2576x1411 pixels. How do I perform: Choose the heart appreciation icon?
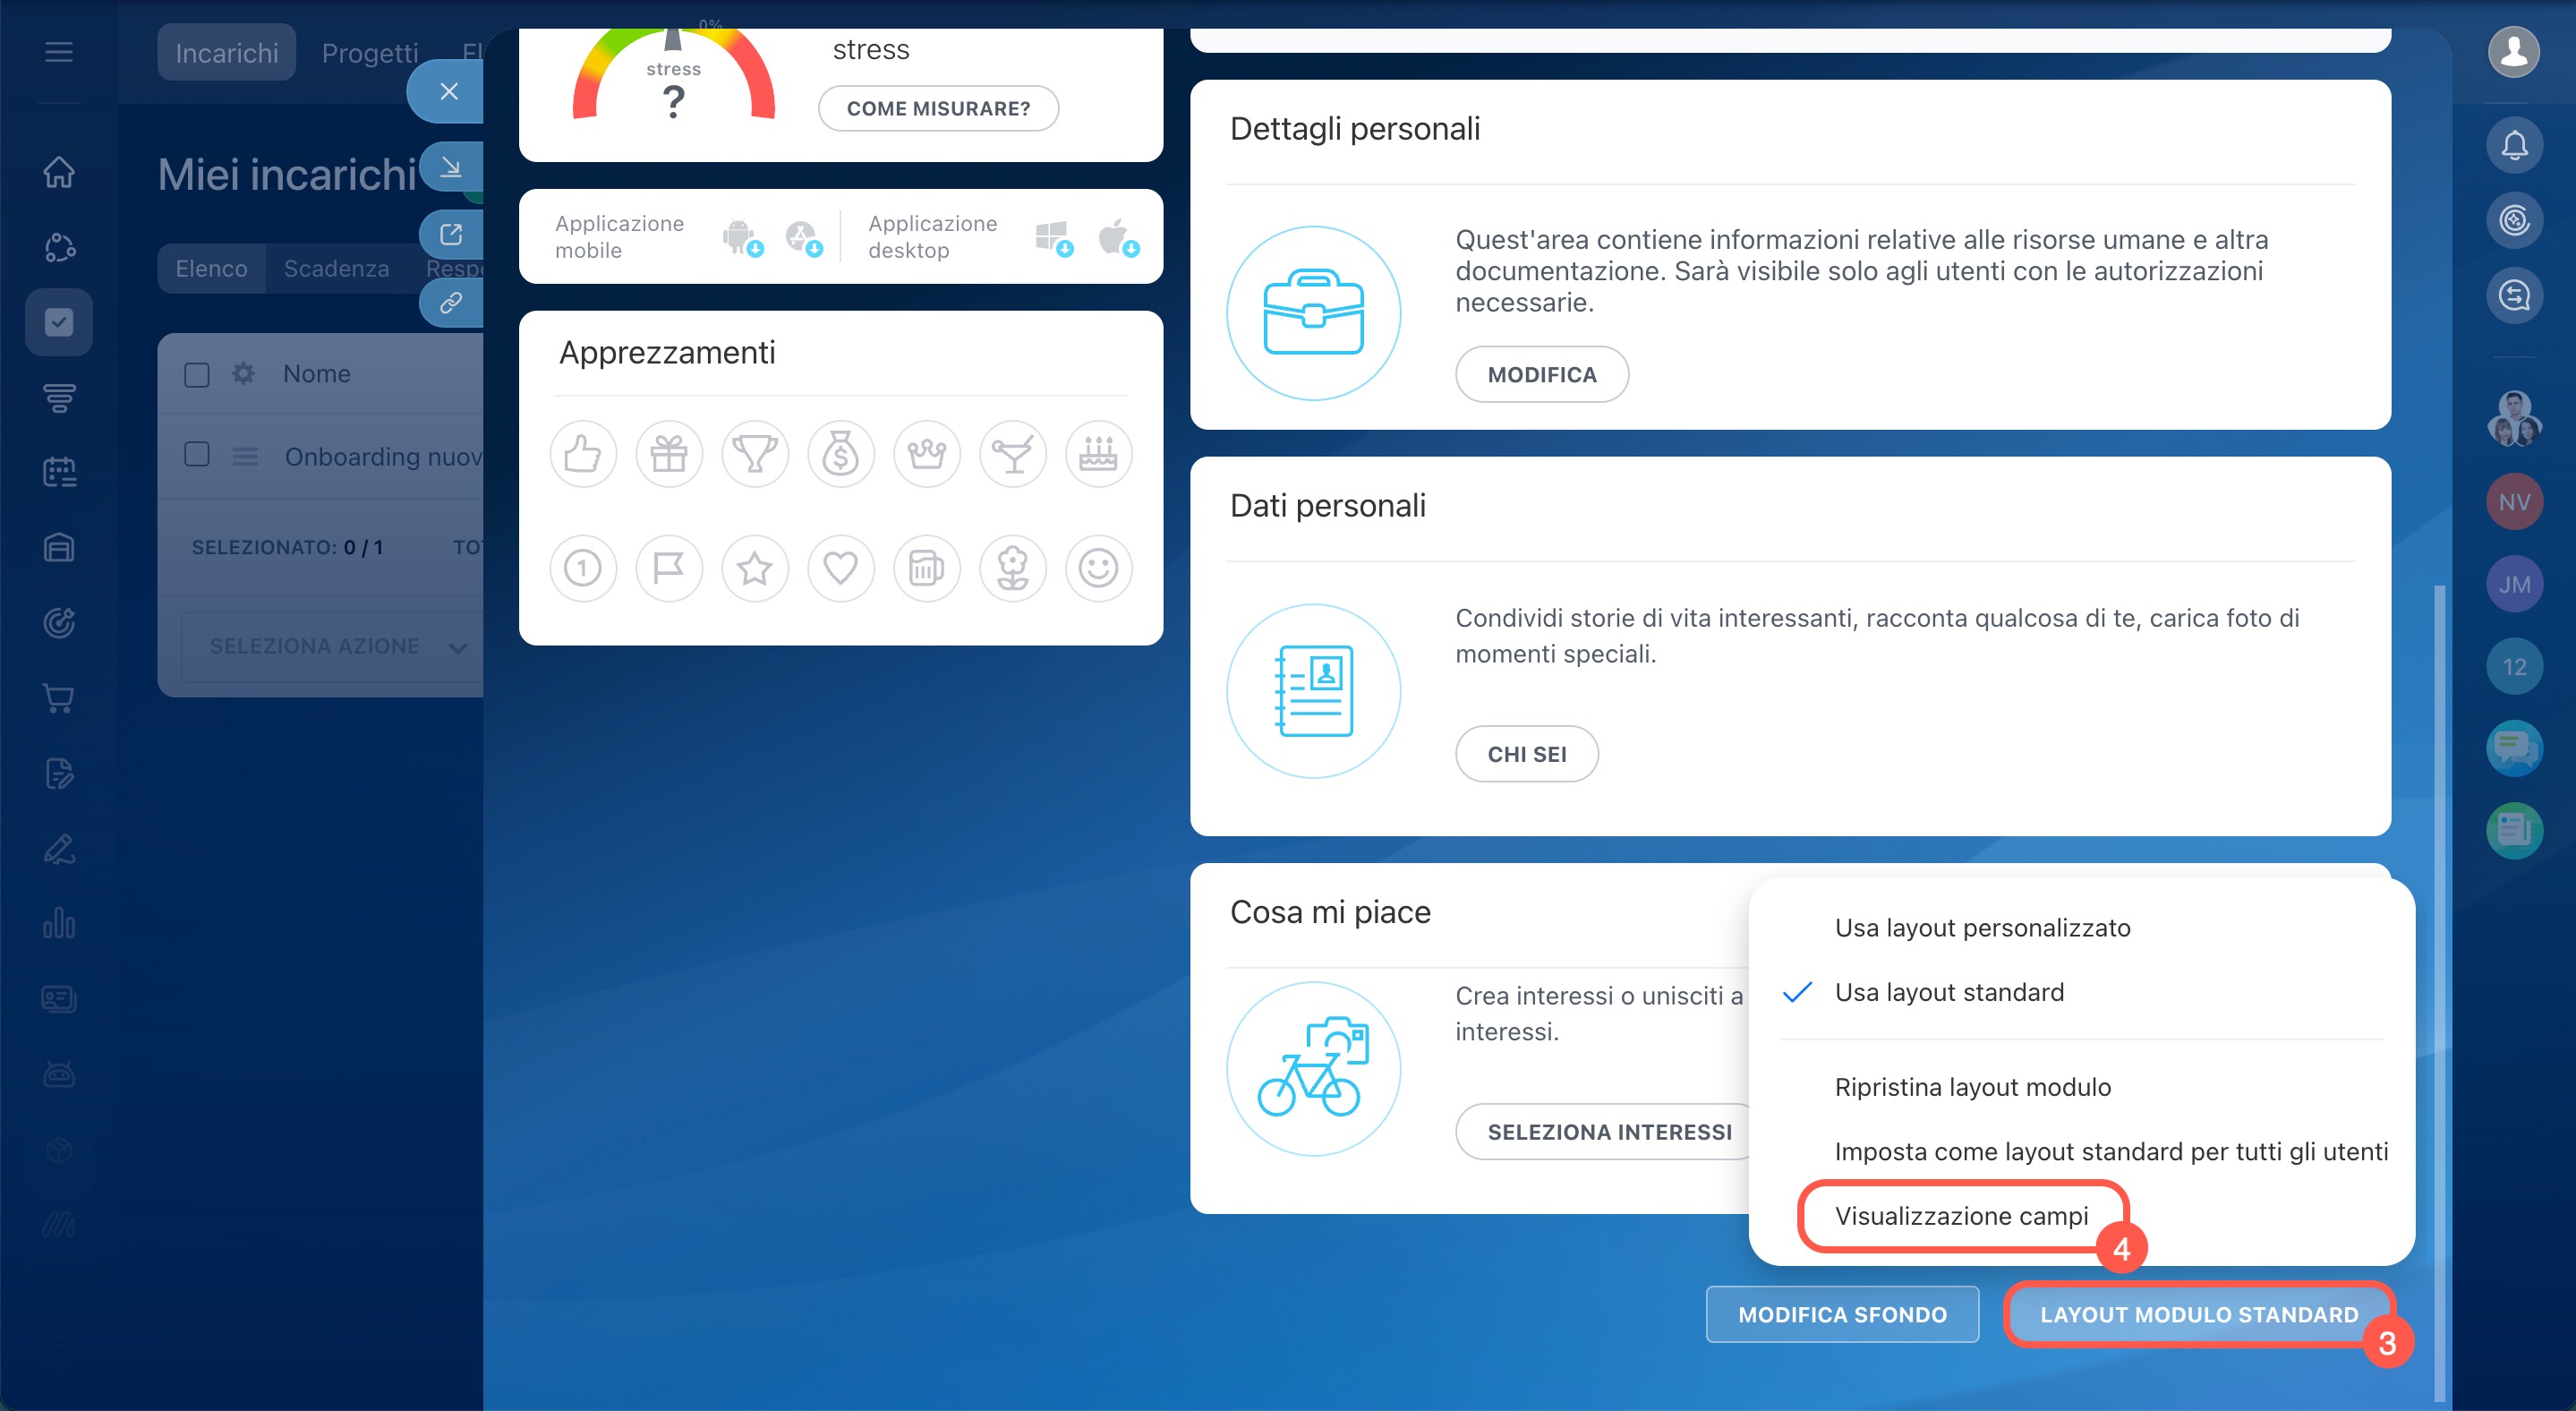coord(840,568)
